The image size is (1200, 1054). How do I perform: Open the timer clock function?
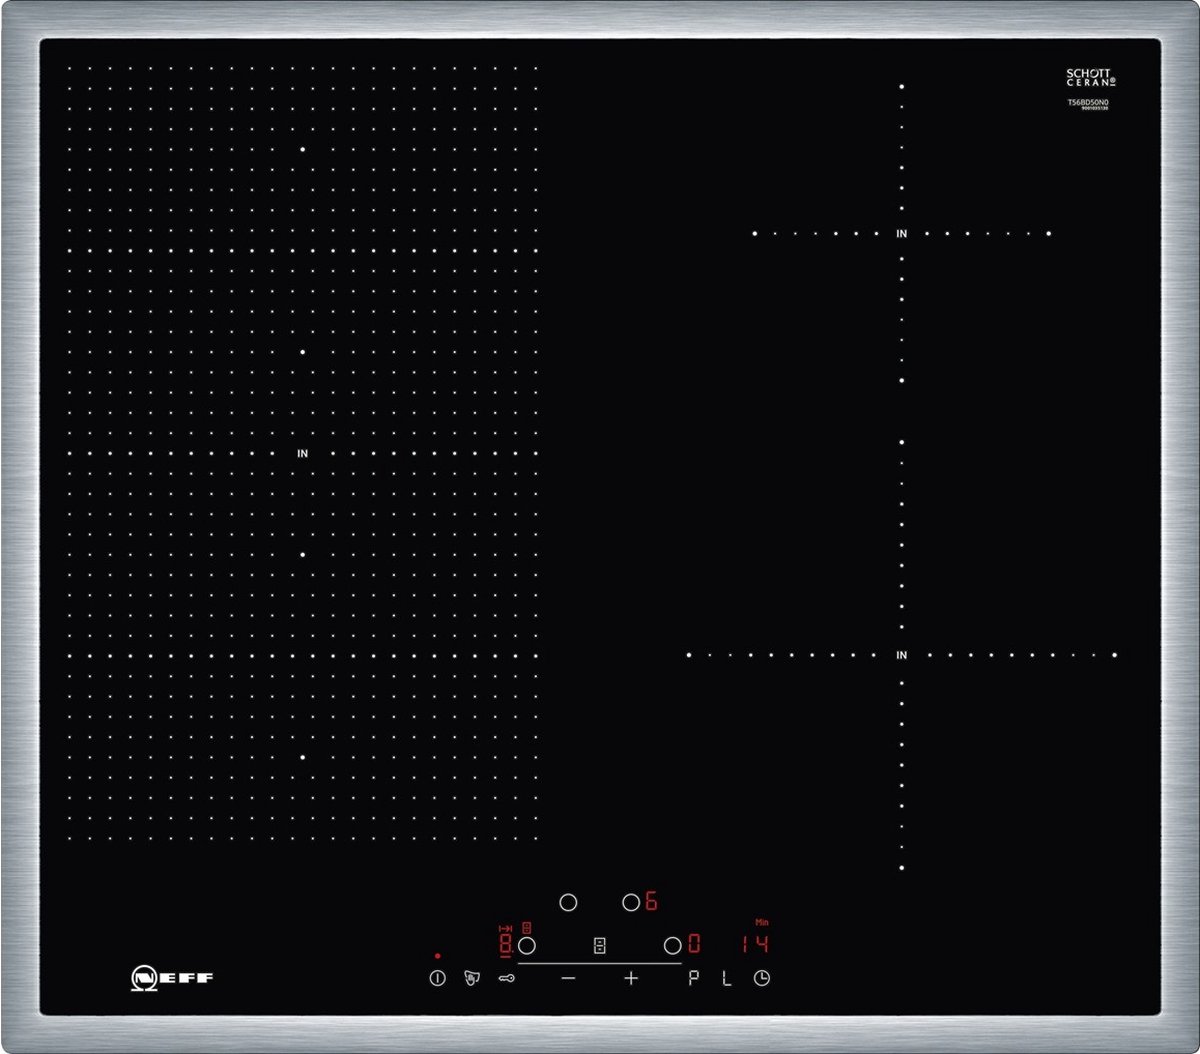[762, 979]
